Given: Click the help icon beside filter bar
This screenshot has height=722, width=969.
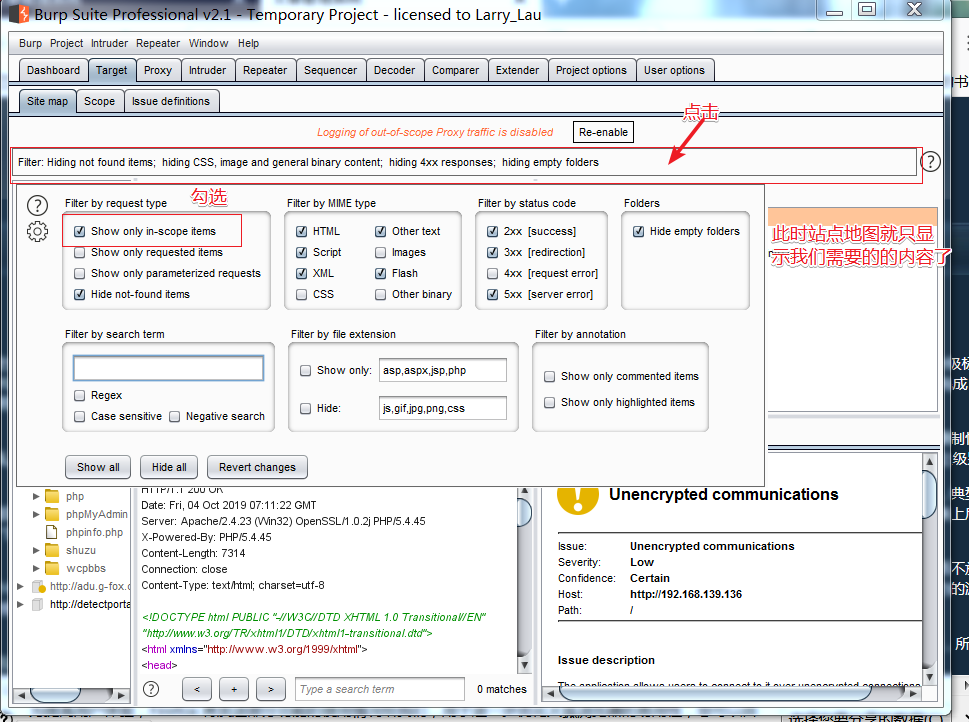Looking at the screenshot, I should pyautogui.click(x=930, y=162).
